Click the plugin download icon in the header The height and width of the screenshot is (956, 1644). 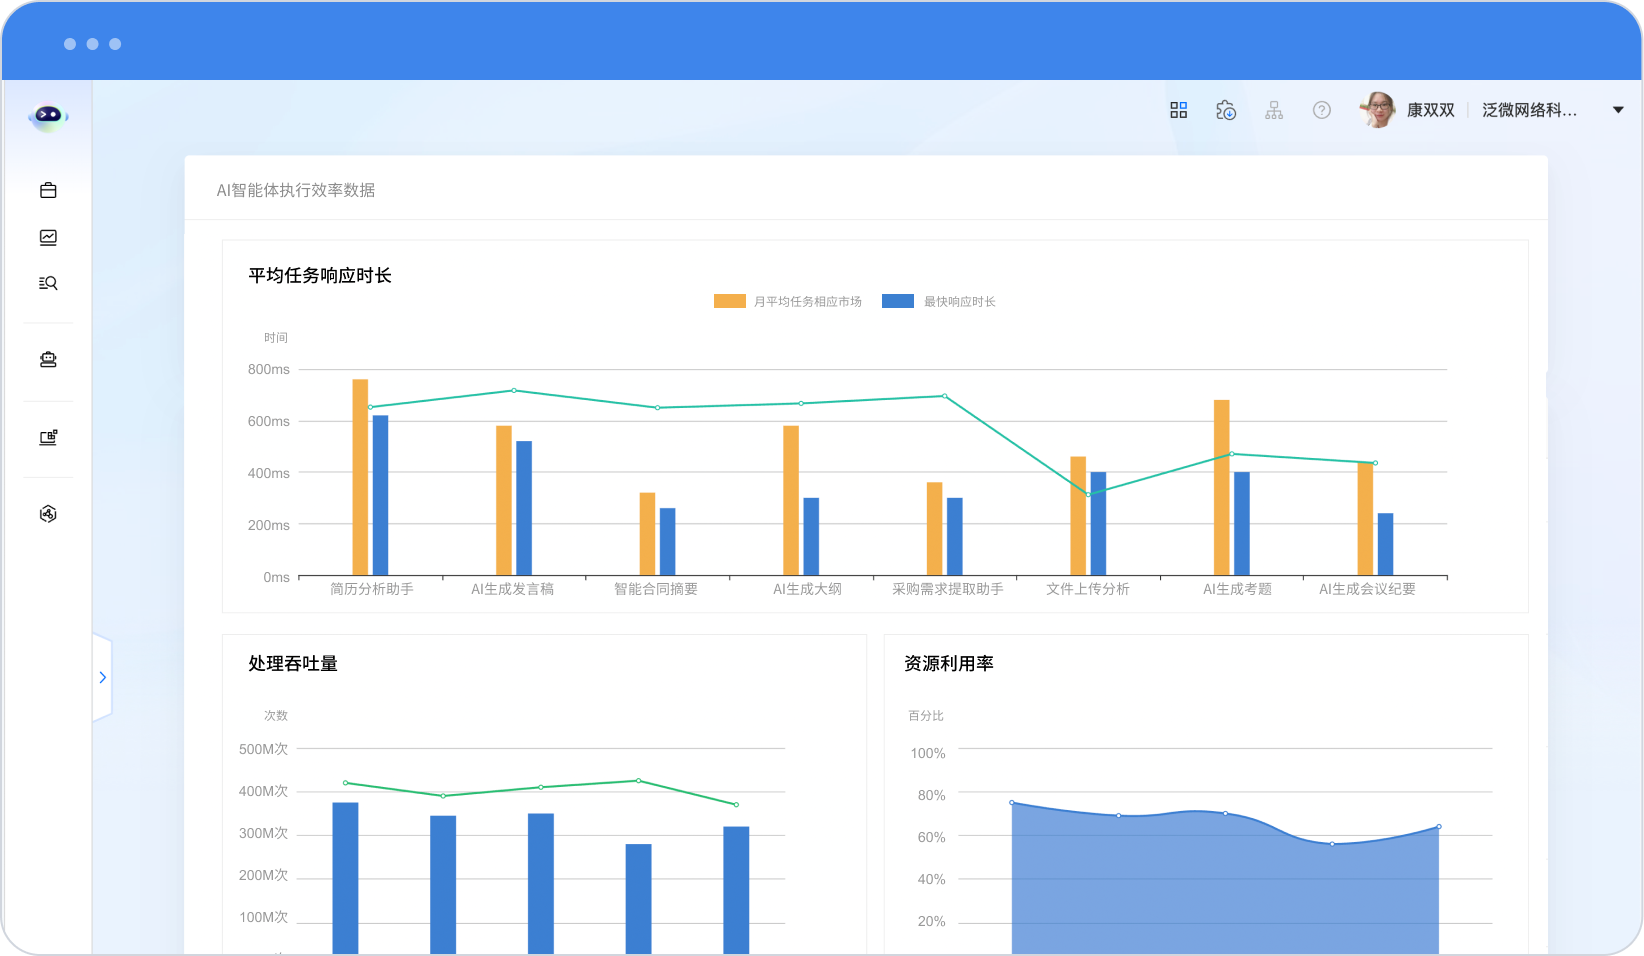coord(1226,110)
